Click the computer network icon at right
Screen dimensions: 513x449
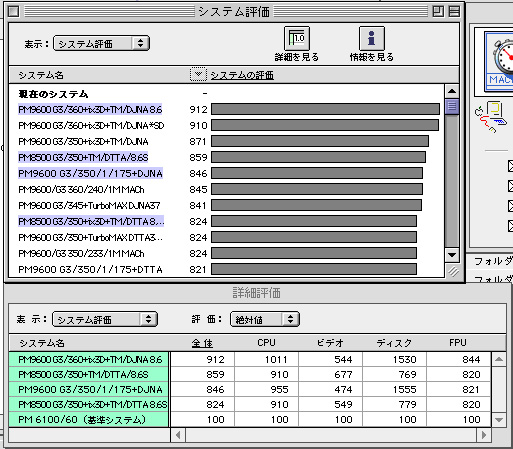pyautogui.click(x=490, y=117)
